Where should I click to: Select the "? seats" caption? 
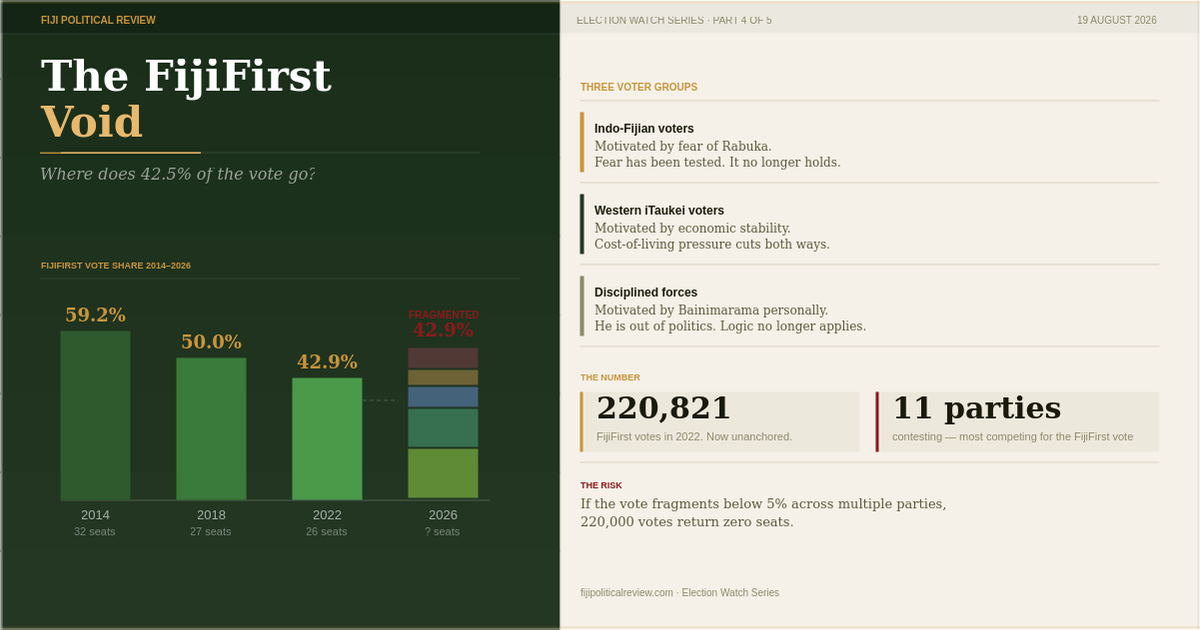click(443, 532)
